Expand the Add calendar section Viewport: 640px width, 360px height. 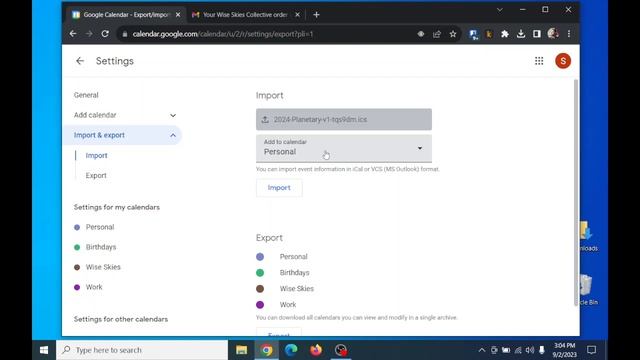pos(124,115)
